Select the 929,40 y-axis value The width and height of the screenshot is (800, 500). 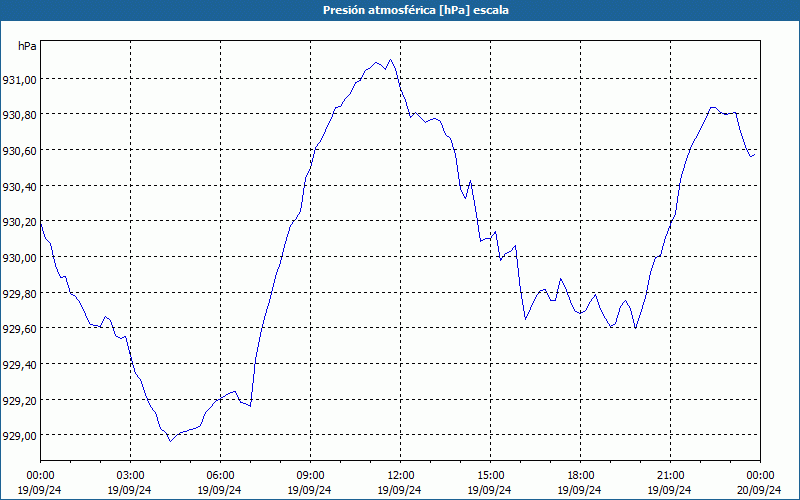click(19, 364)
